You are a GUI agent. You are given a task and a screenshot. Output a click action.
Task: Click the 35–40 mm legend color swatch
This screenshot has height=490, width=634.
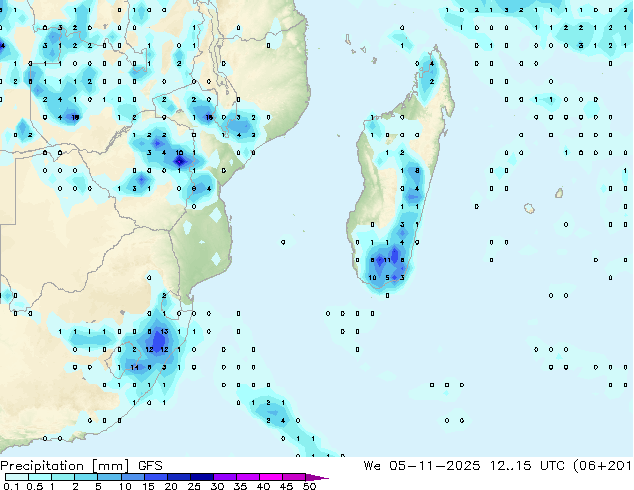click(x=248, y=477)
